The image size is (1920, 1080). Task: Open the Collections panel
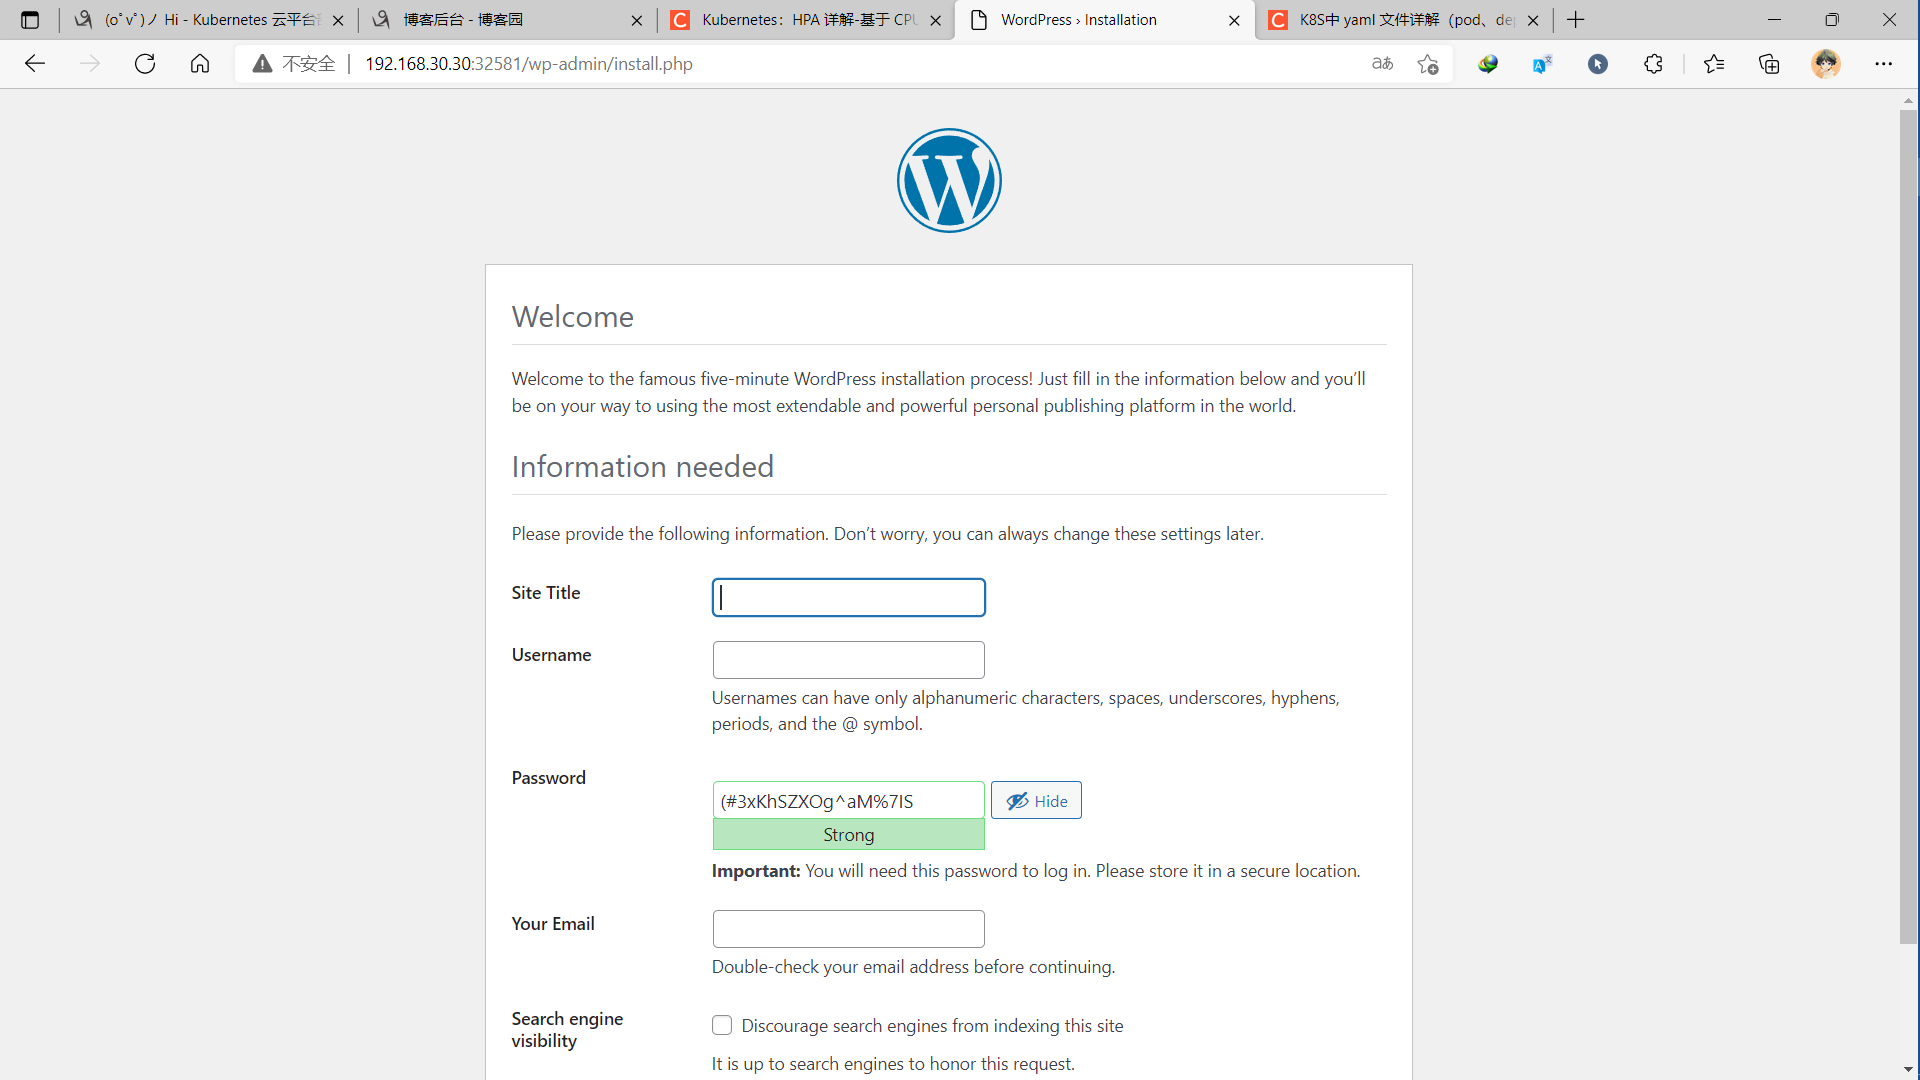(x=1769, y=63)
